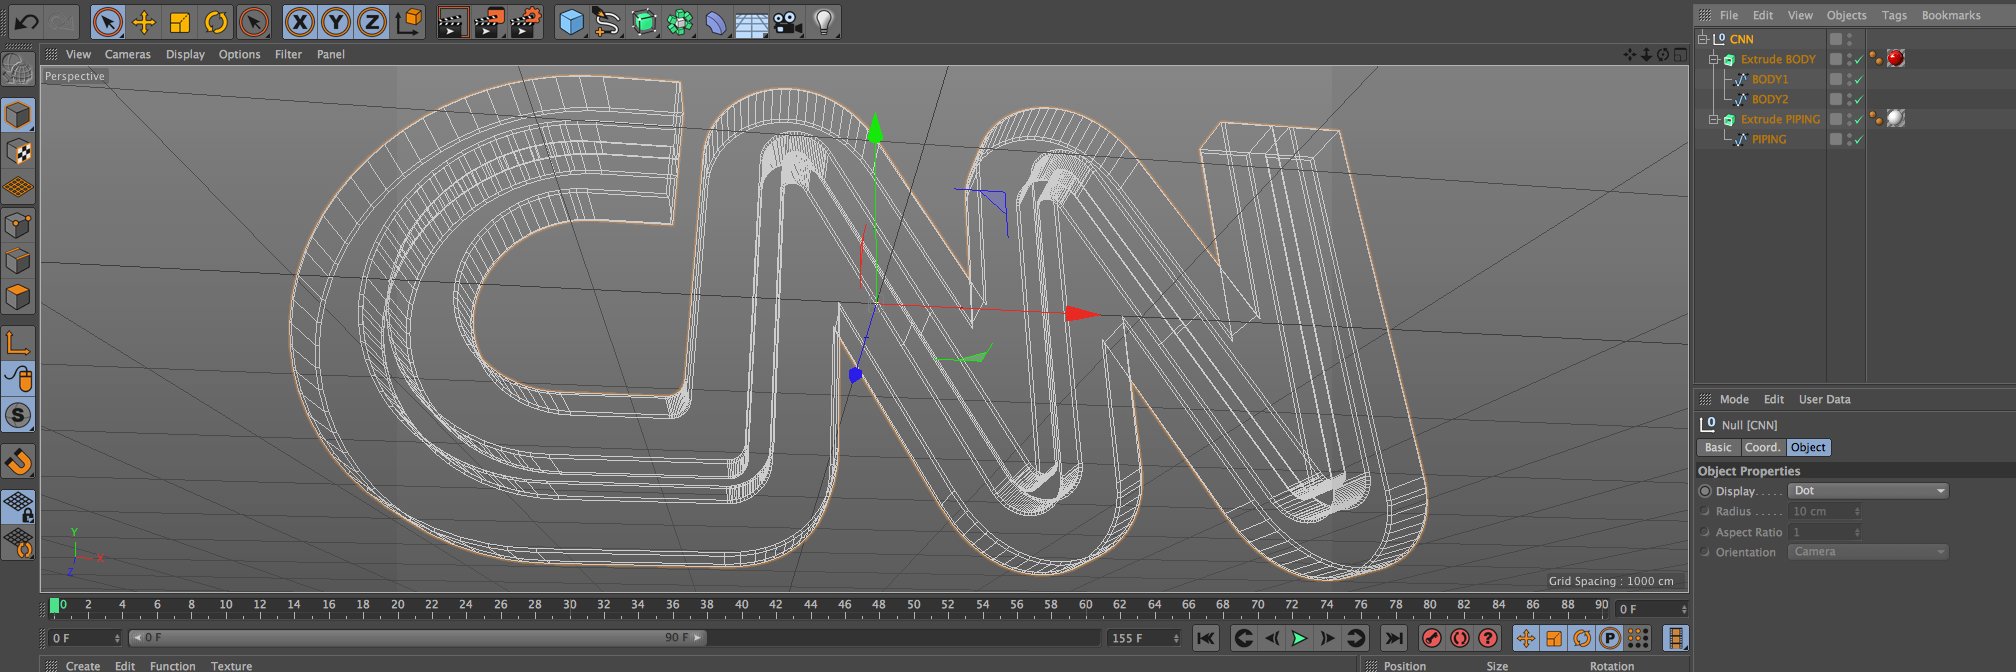The image size is (2016, 672).
Task: Open Object Manager Bookmarks menu
Action: point(1951,15)
